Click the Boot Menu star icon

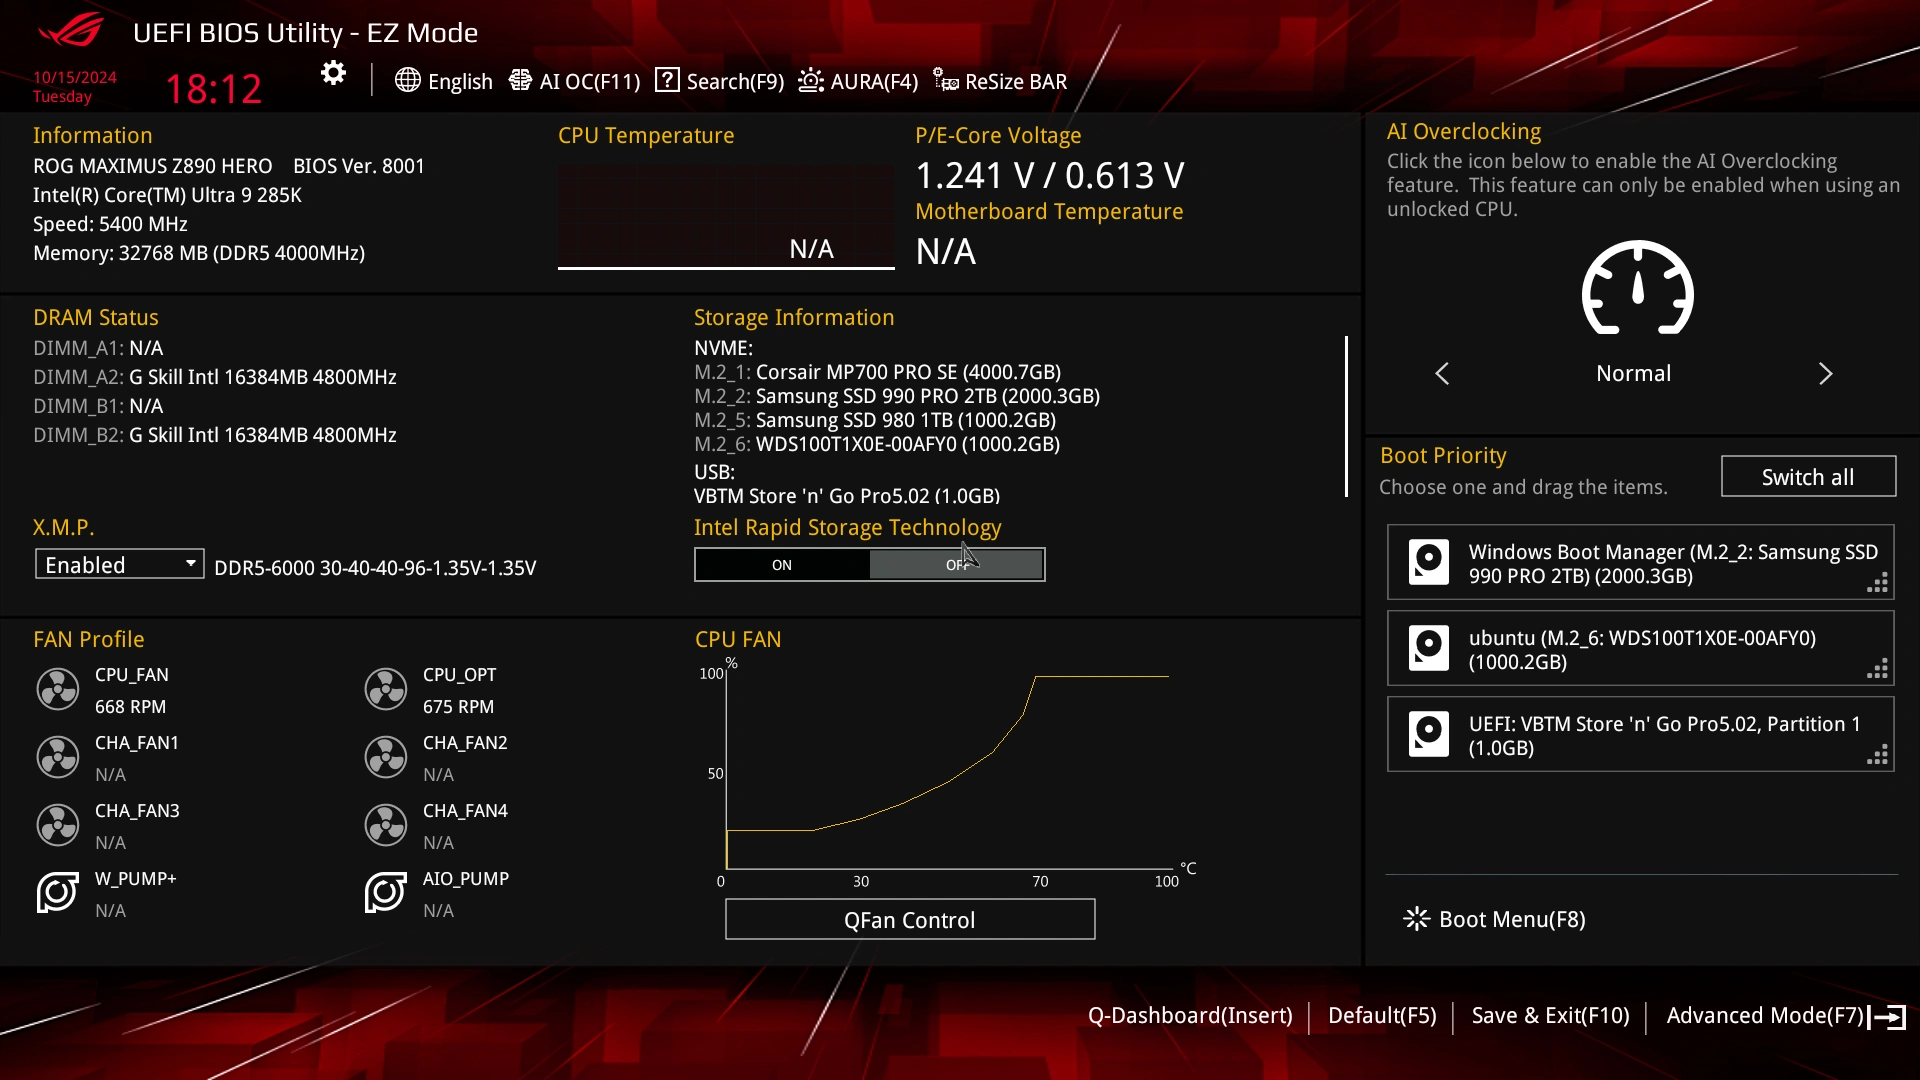coord(1417,919)
